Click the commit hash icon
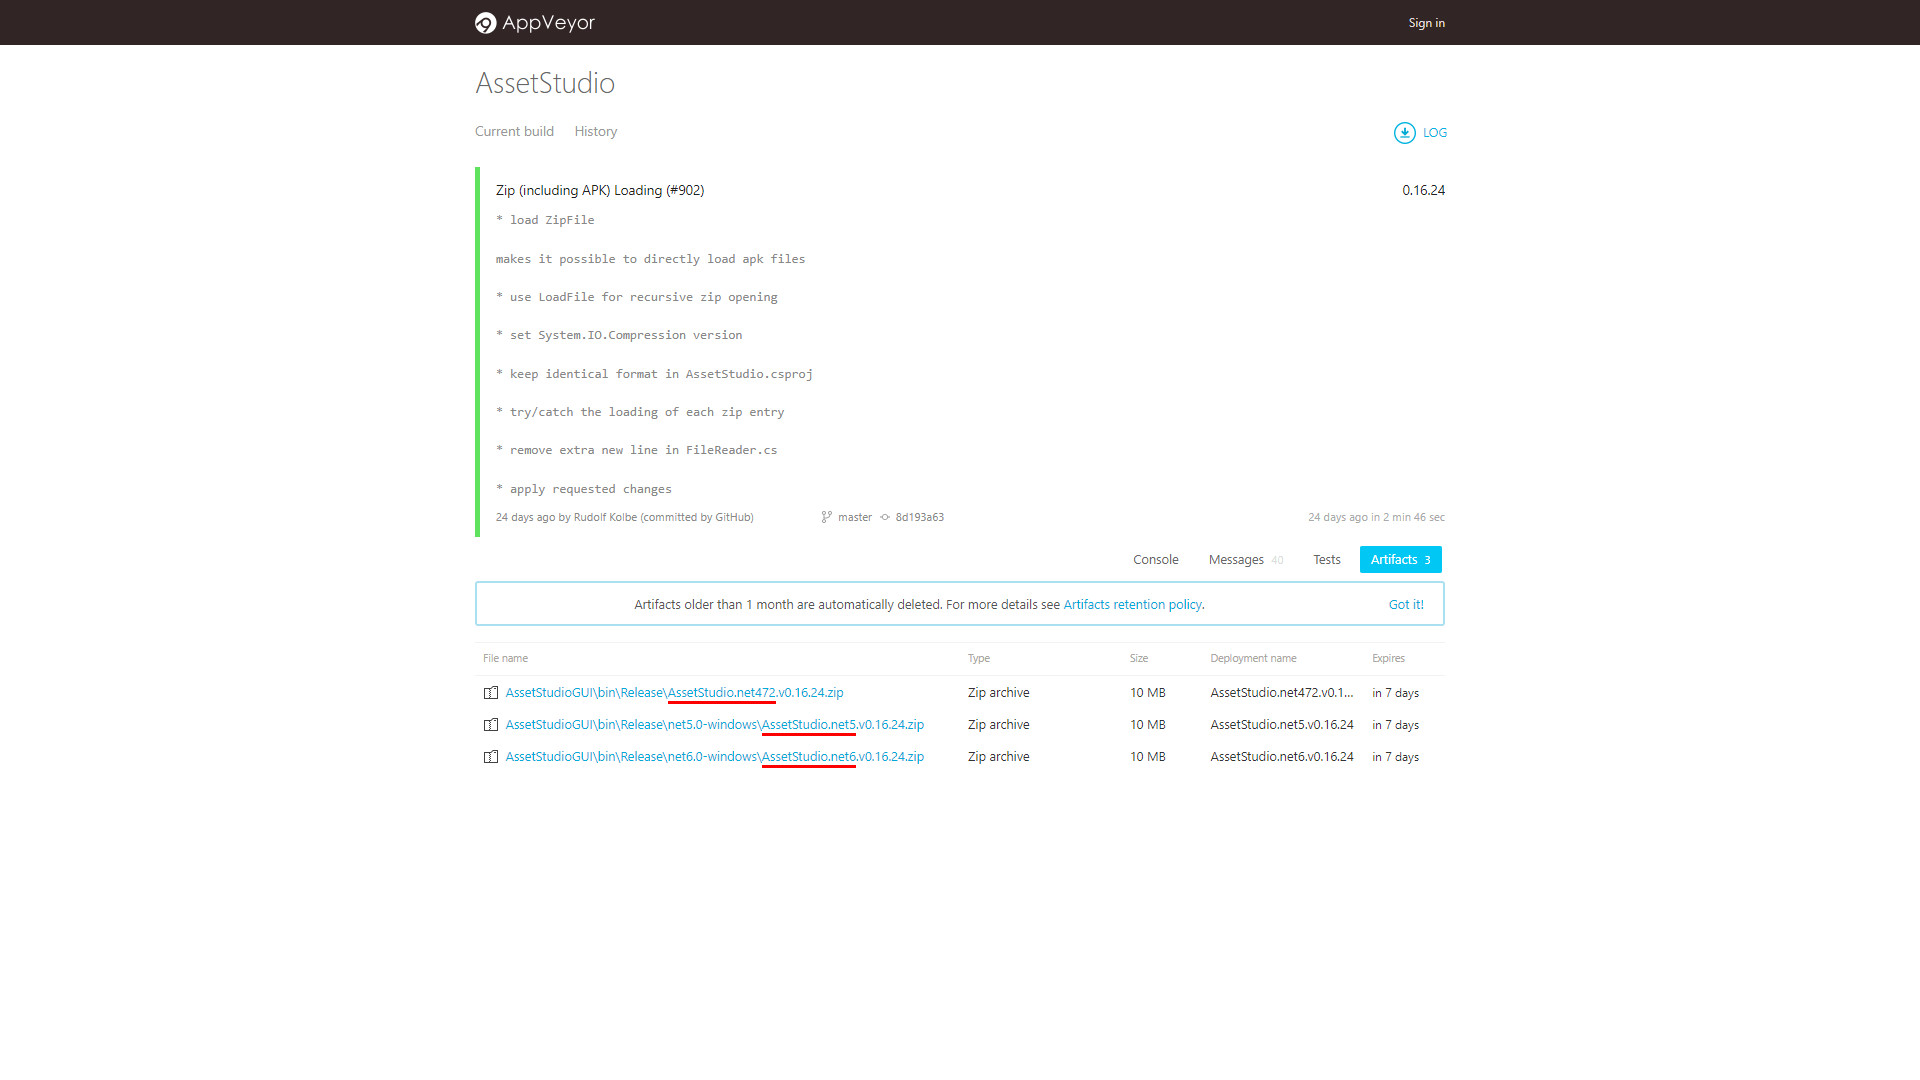 [885, 517]
